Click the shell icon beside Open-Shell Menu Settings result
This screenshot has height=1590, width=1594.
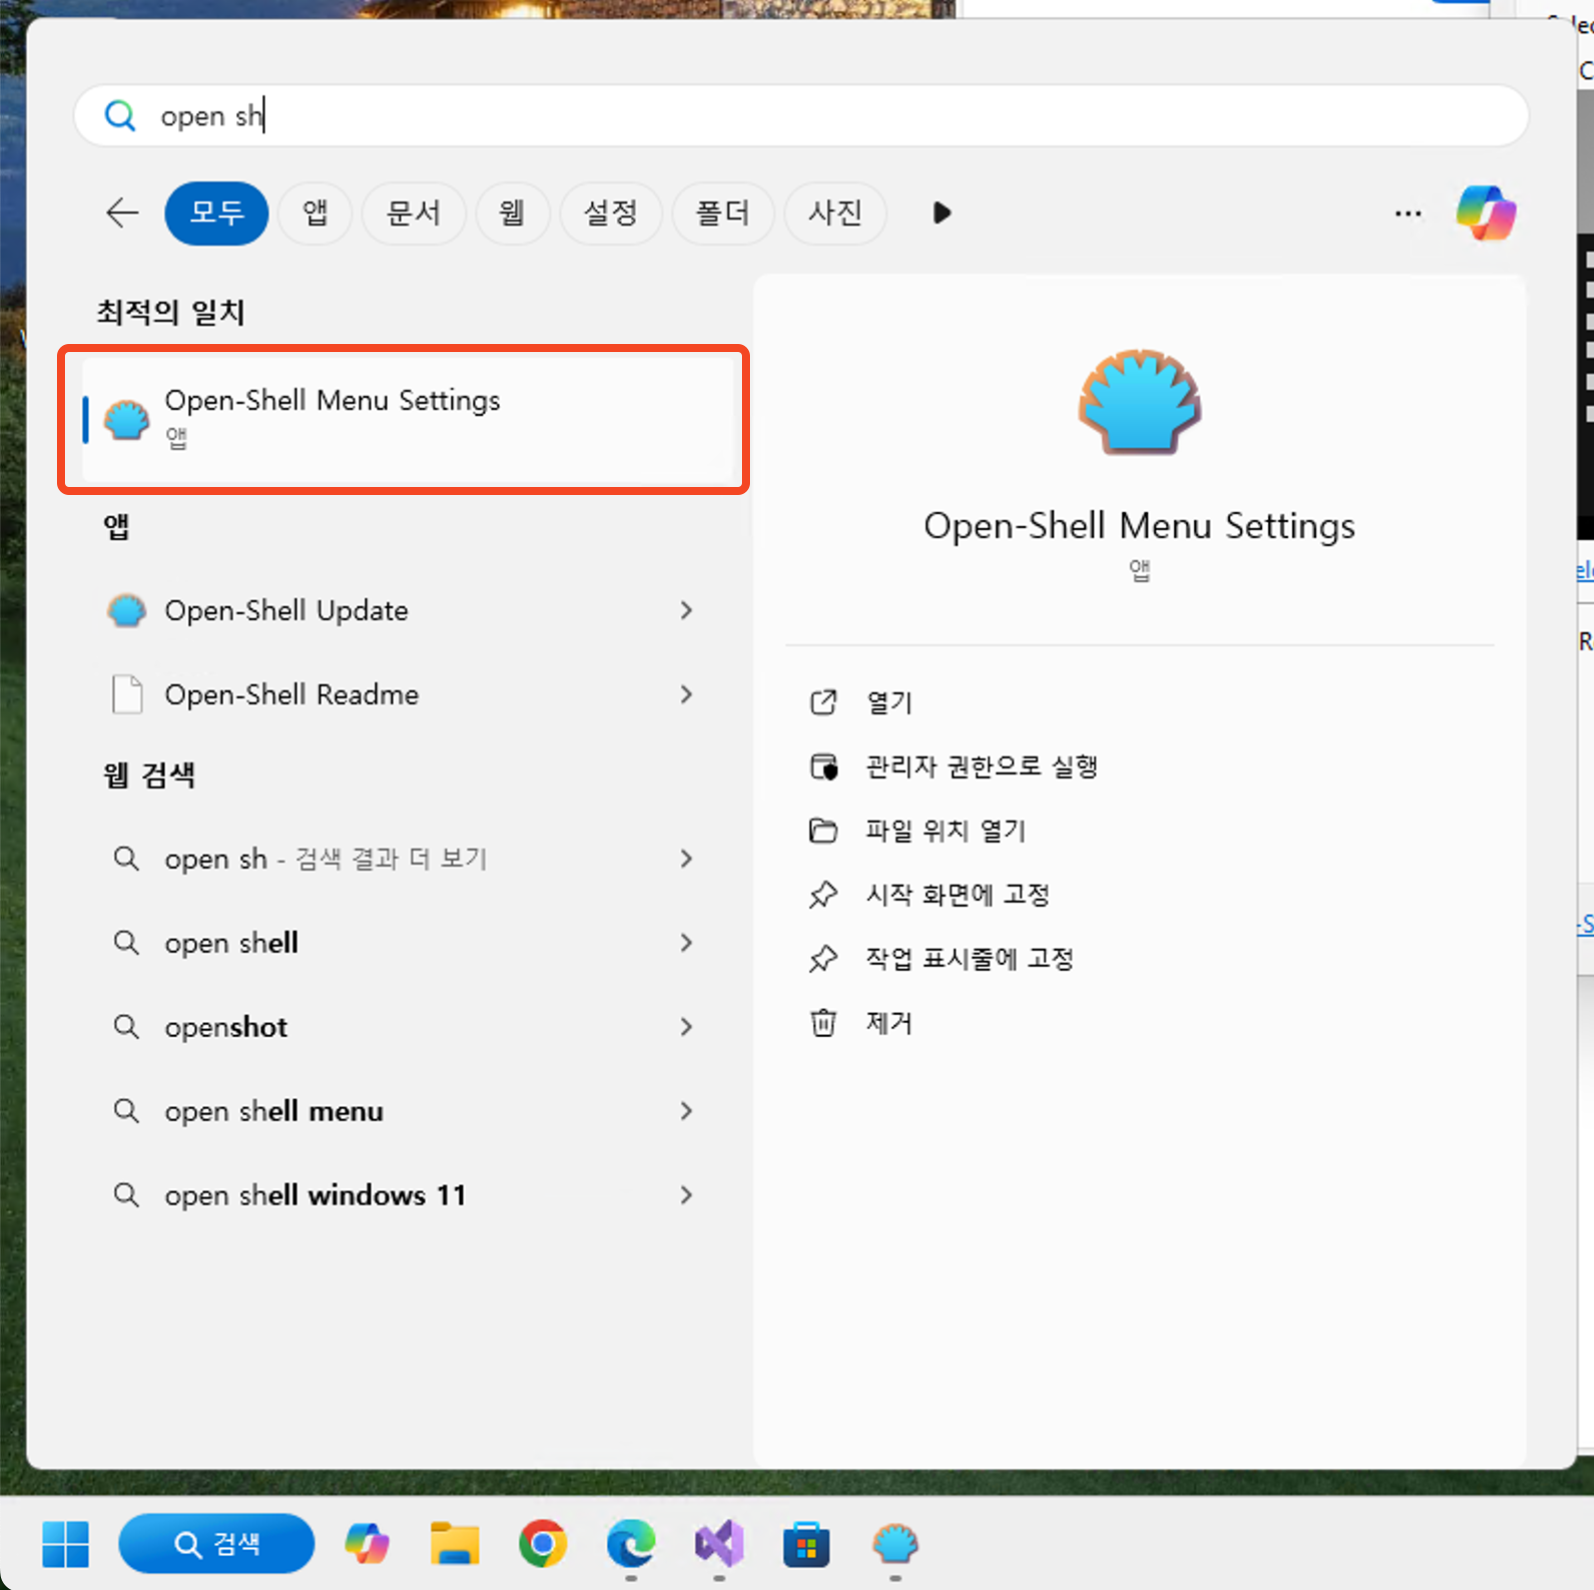pyautogui.click(x=127, y=420)
